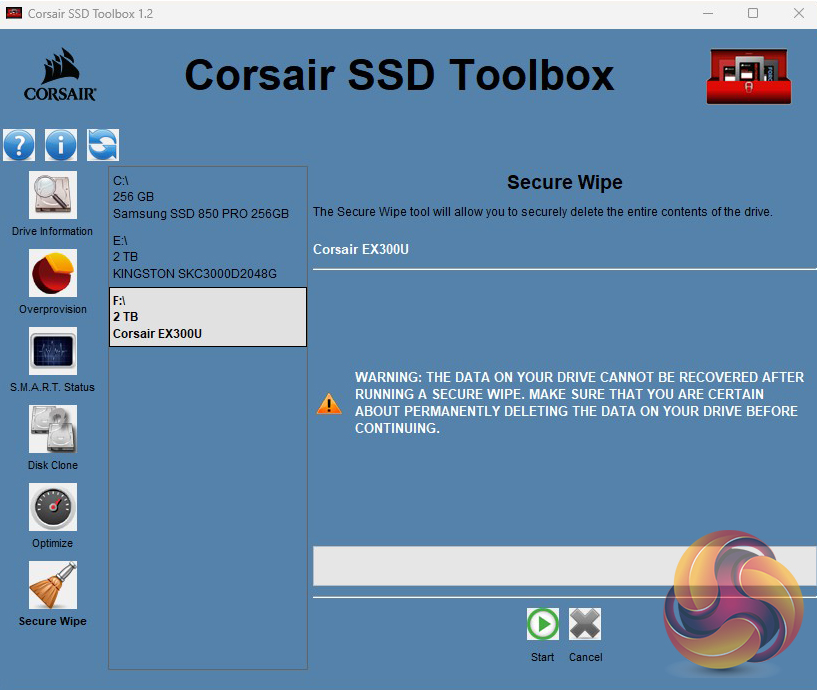This screenshot has height=690, width=817.
Task: Minimize the Corsair SSD Toolbox window
Action: coord(706,14)
